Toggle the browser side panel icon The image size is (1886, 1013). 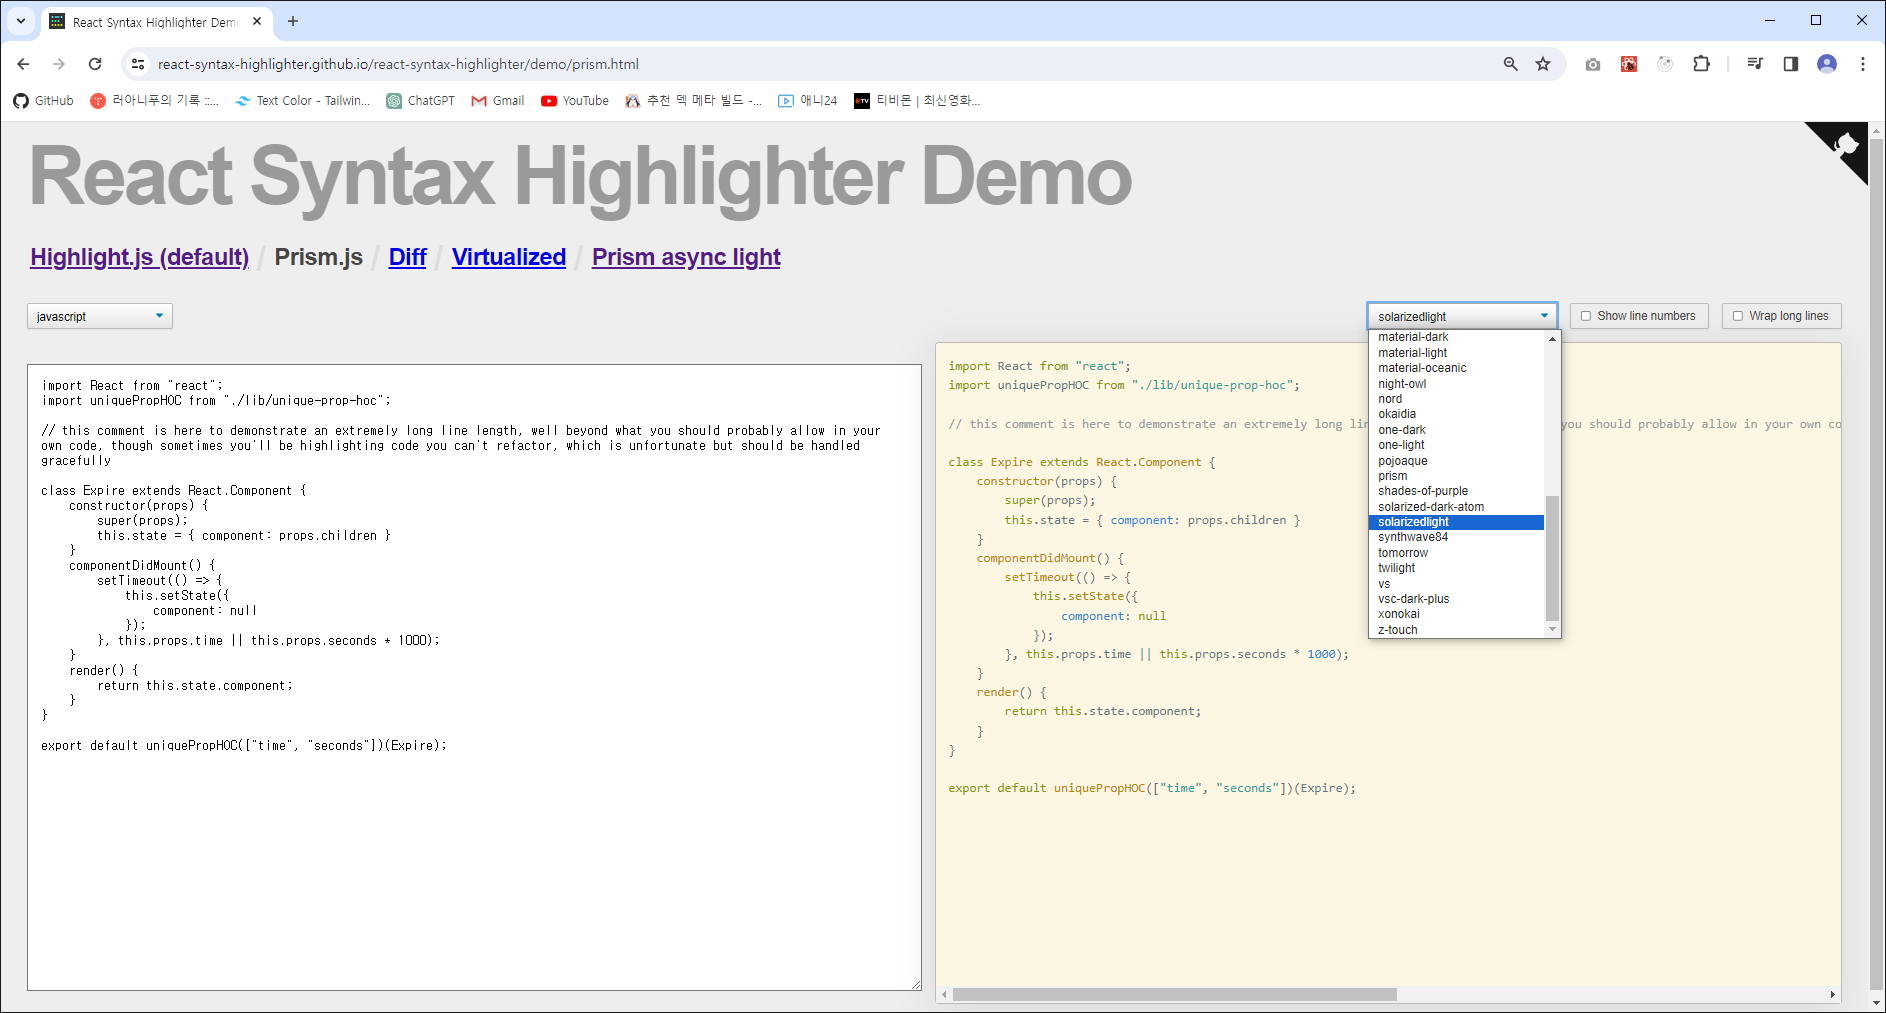tap(1791, 64)
